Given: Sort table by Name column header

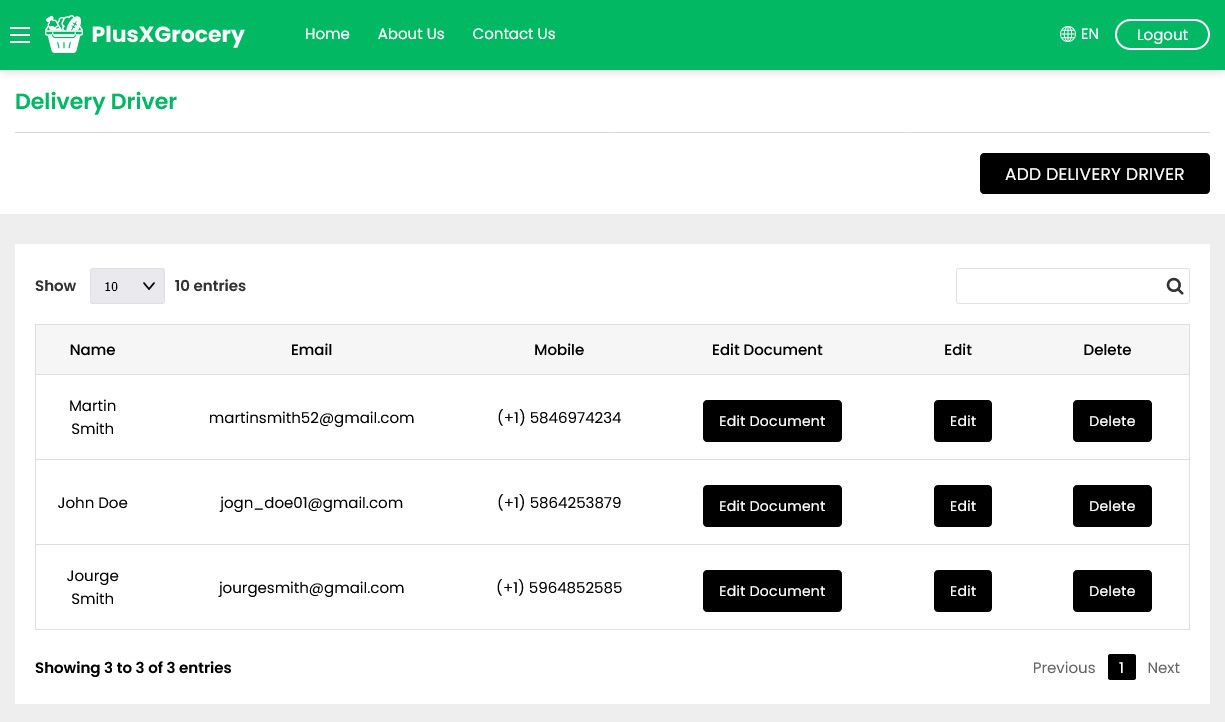Looking at the screenshot, I should tap(92, 350).
